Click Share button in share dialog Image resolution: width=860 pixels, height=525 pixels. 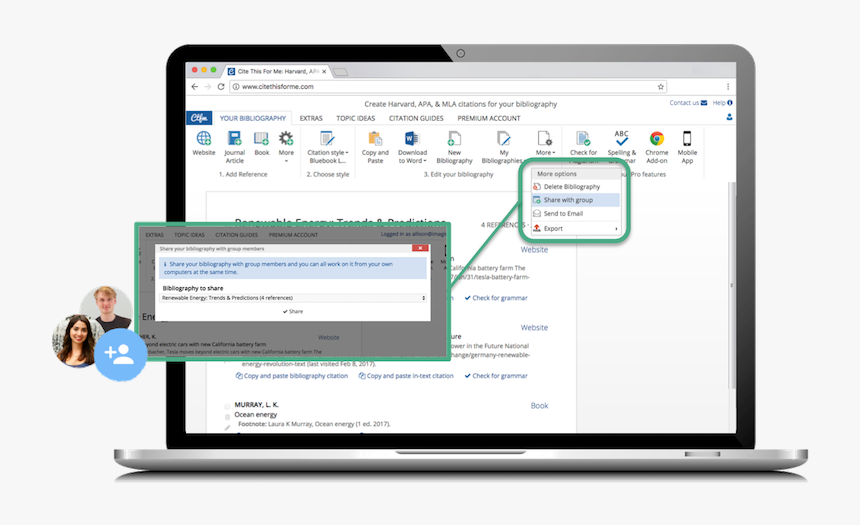[293, 311]
